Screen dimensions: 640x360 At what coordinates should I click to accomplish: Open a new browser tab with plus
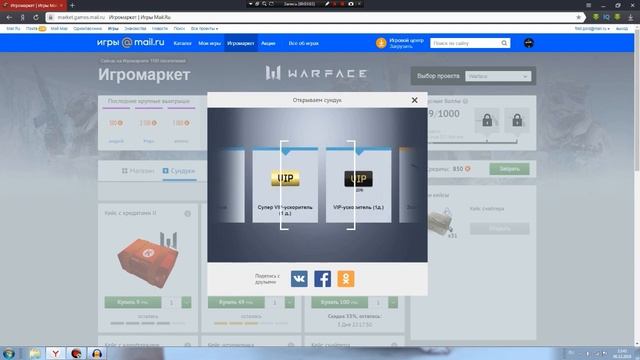click(72, 5)
